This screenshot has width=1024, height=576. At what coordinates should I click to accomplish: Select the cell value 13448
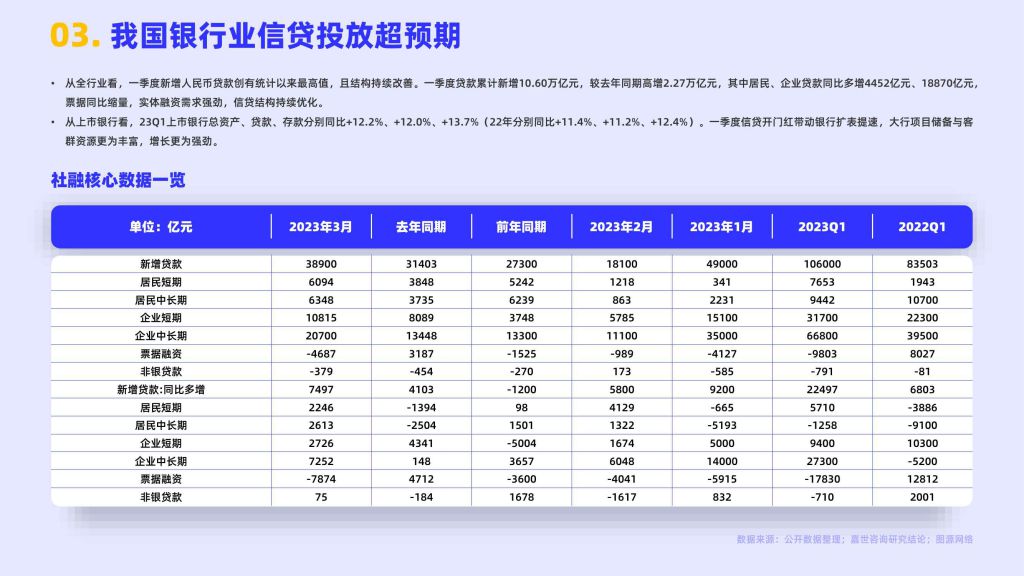coord(421,336)
